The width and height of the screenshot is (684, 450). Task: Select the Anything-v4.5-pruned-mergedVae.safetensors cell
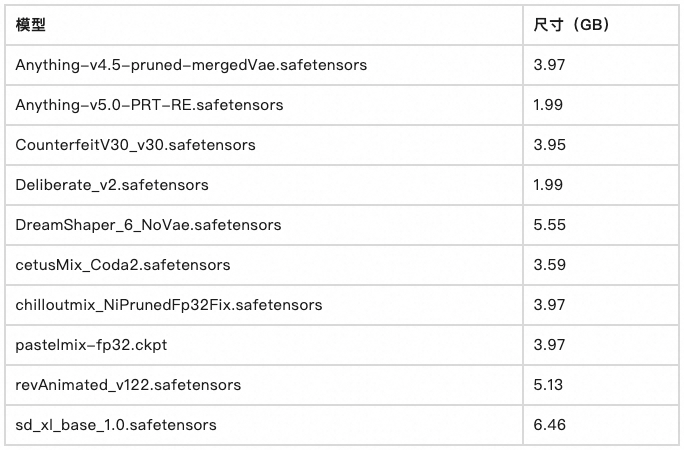[x=191, y=65]
